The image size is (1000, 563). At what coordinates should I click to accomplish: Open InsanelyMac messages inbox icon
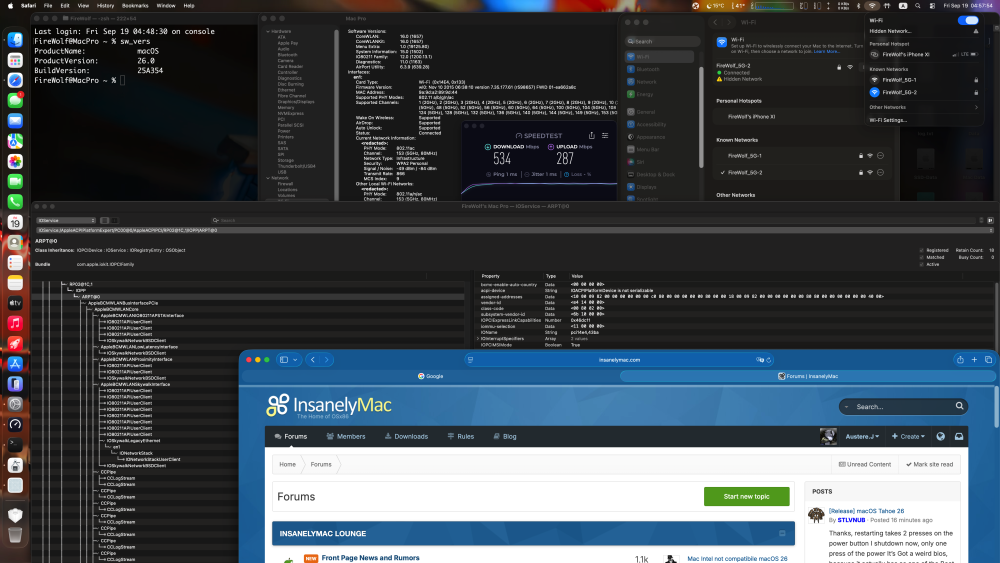[959, 437]
